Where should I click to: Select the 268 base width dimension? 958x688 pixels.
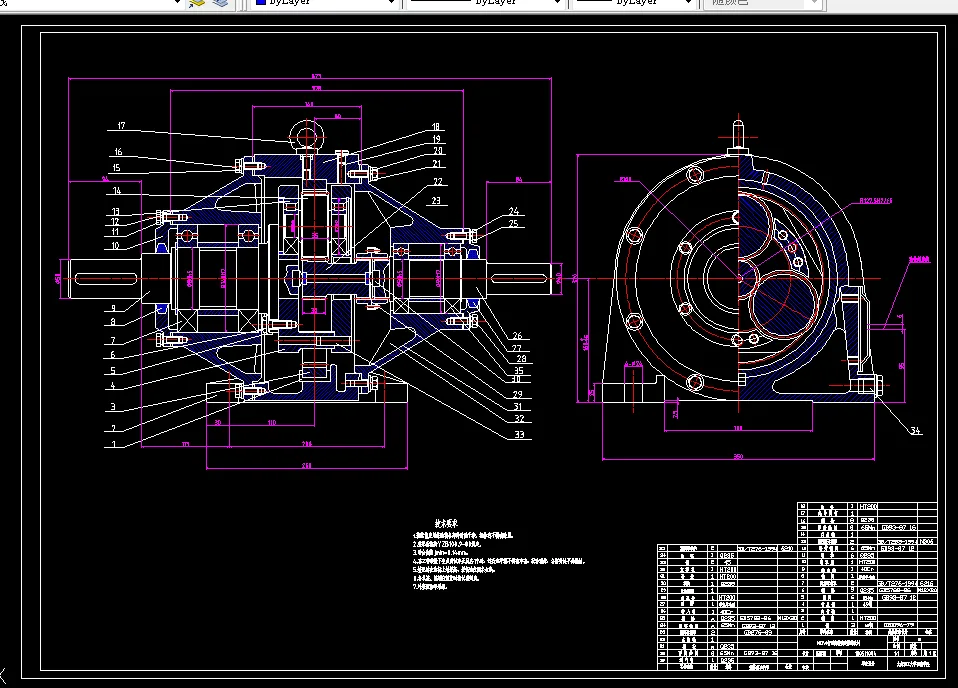(x=307, y=466)
